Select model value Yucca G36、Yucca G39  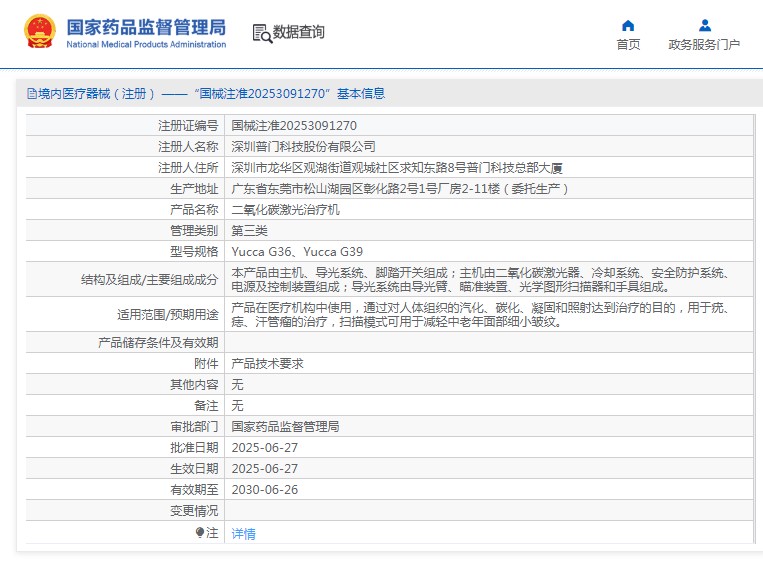(297, 252)
